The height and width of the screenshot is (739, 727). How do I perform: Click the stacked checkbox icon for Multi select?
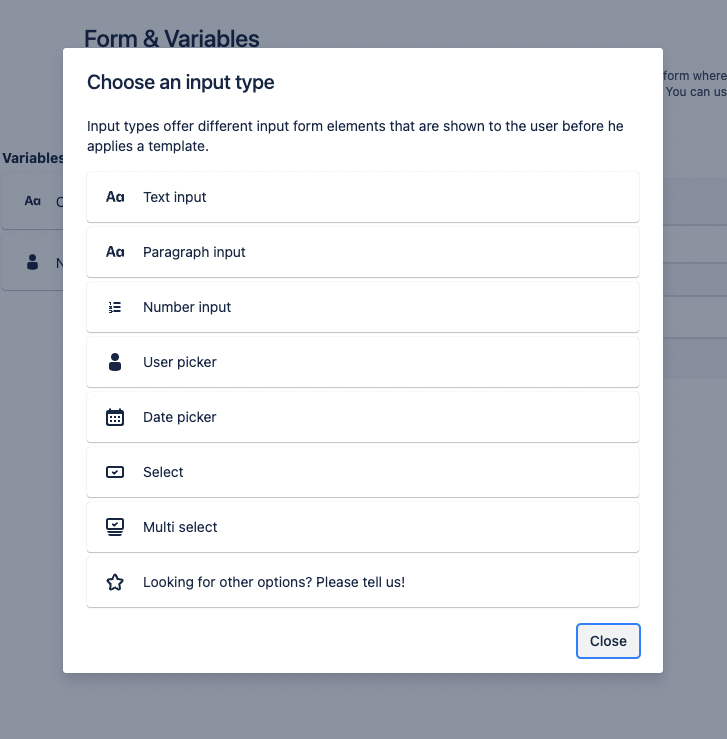[x=115, y=527]
